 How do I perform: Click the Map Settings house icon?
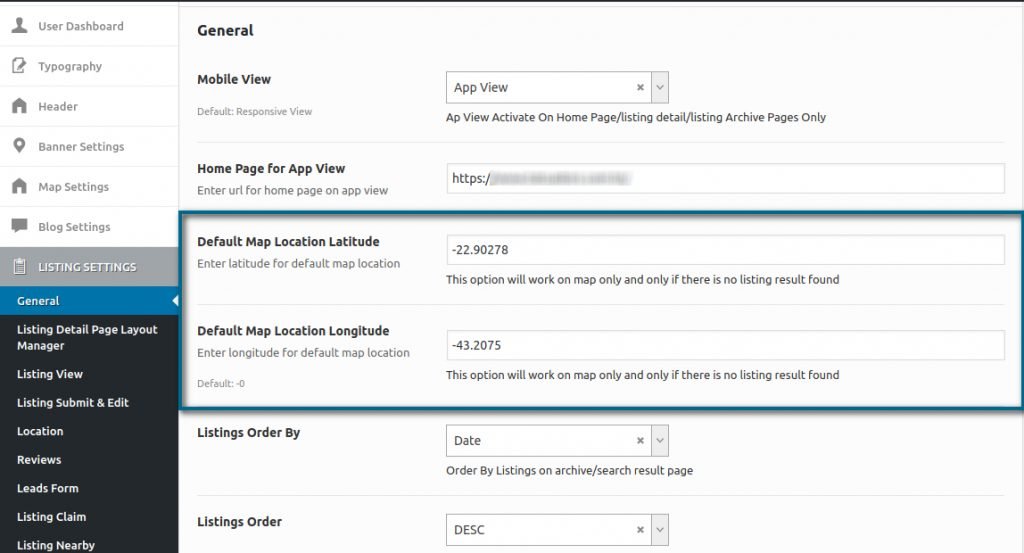[x=20, y=186]
